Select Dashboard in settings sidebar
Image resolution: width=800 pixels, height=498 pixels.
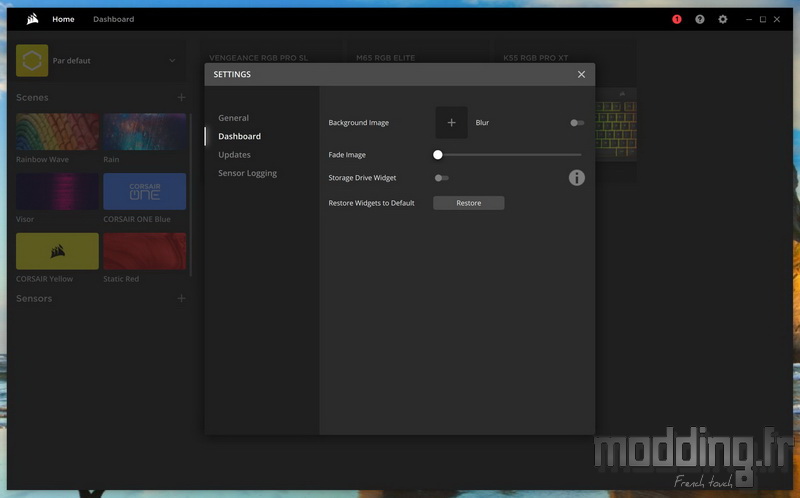click(x=239, y=136)
